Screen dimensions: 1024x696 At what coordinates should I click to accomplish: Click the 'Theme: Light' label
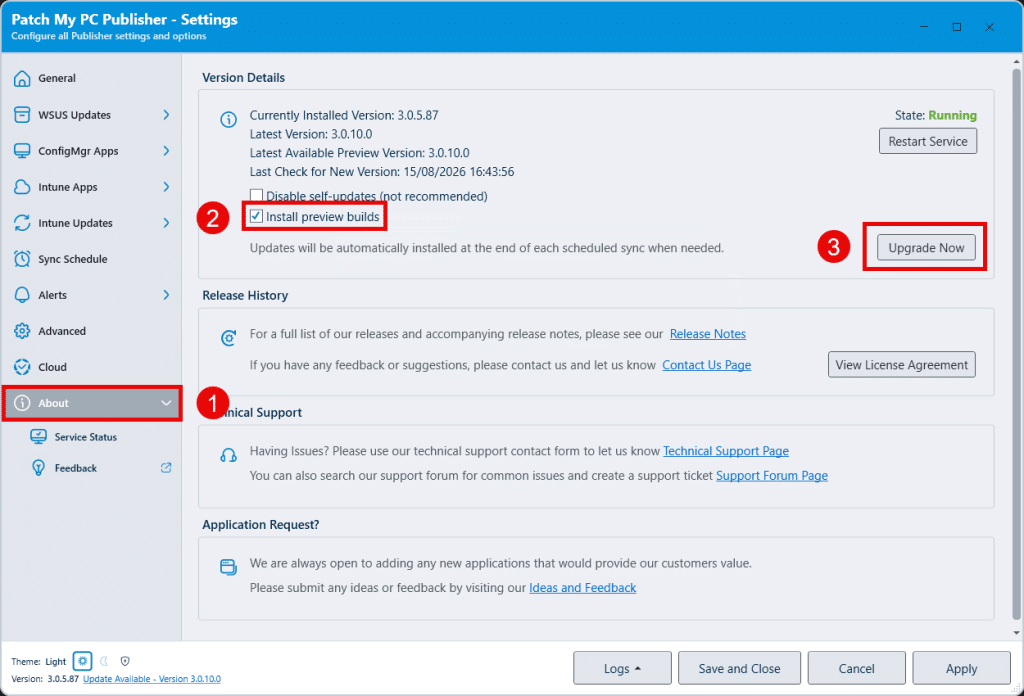coord(39,661)
